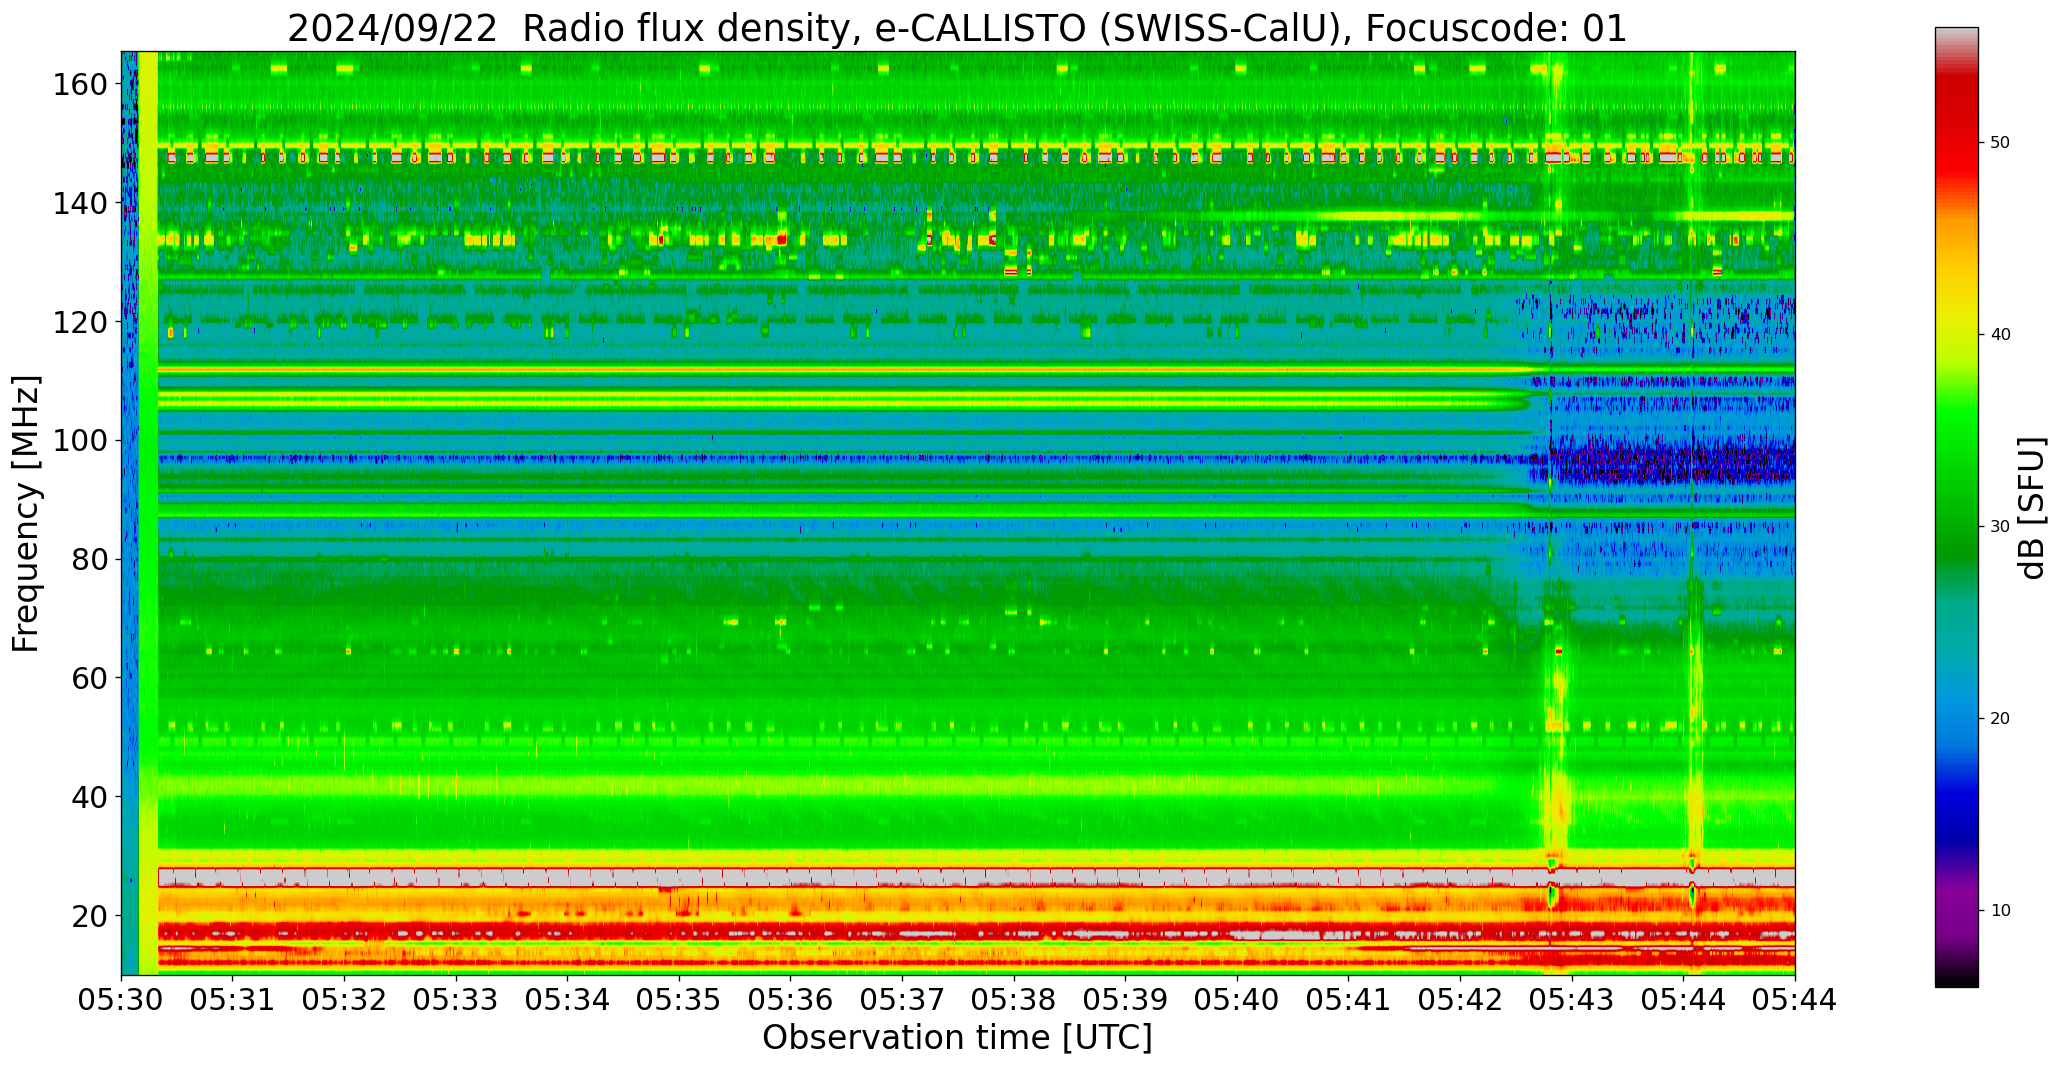Click the 60 frequency tick label

click(x=89, y=678)
